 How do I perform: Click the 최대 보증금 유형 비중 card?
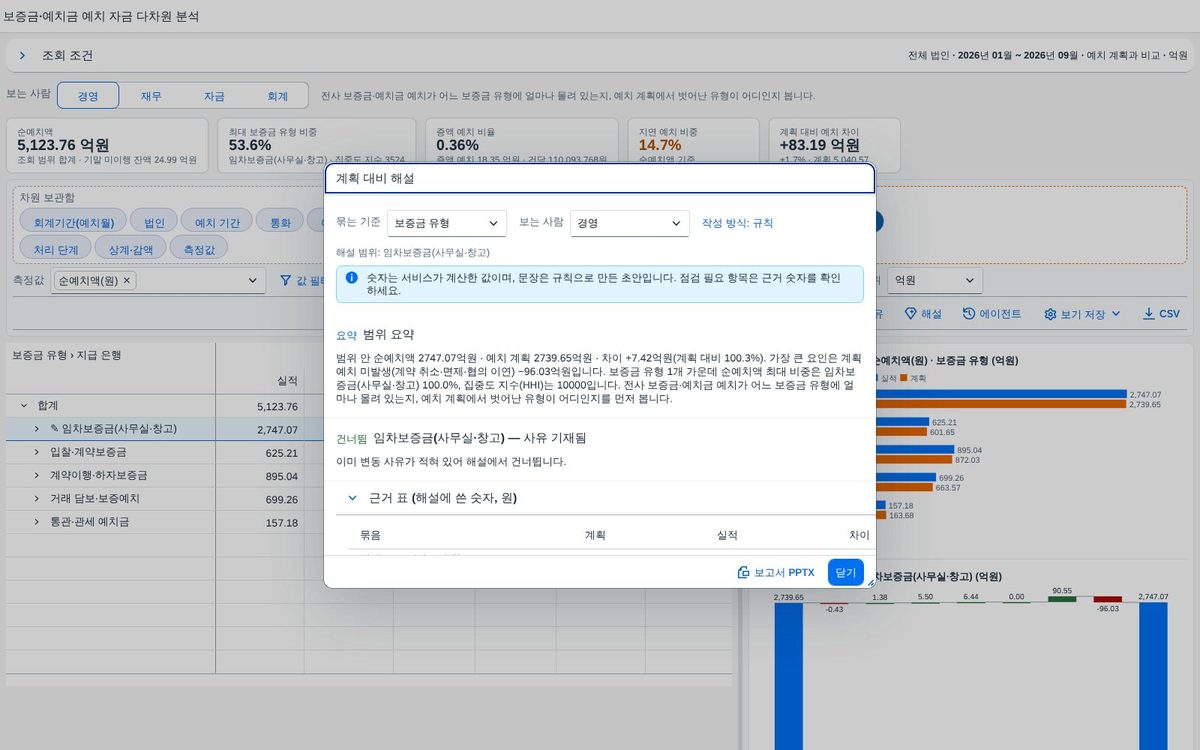click(x=316, y=146)
